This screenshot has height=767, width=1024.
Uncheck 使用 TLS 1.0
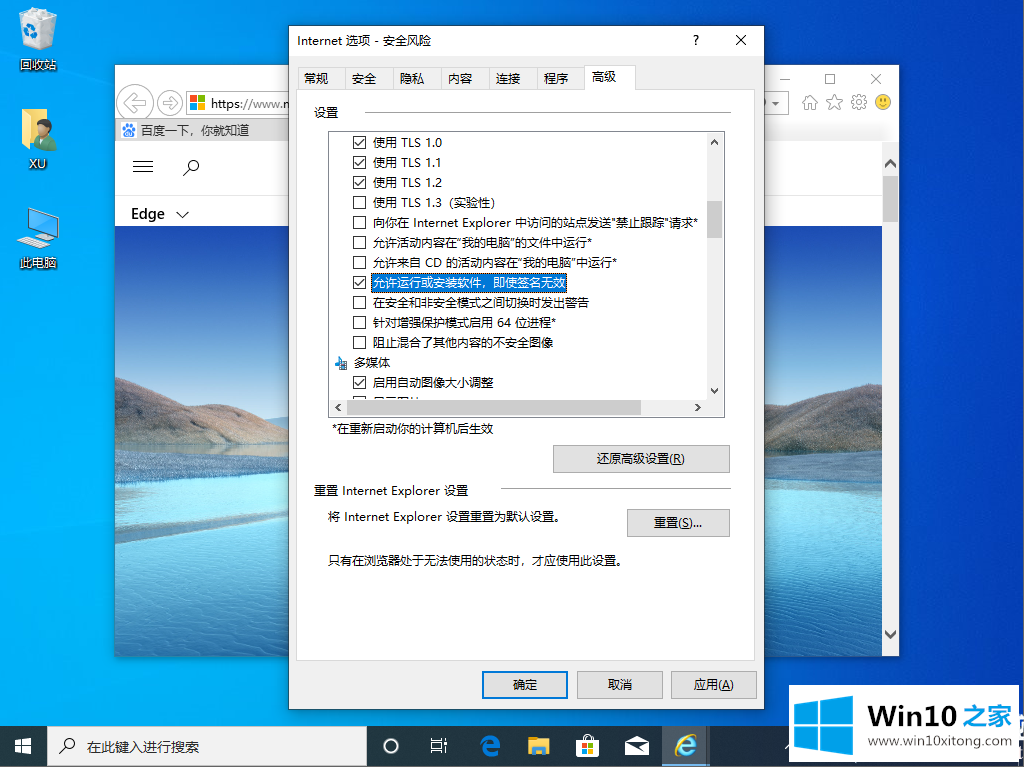(359, 142)
